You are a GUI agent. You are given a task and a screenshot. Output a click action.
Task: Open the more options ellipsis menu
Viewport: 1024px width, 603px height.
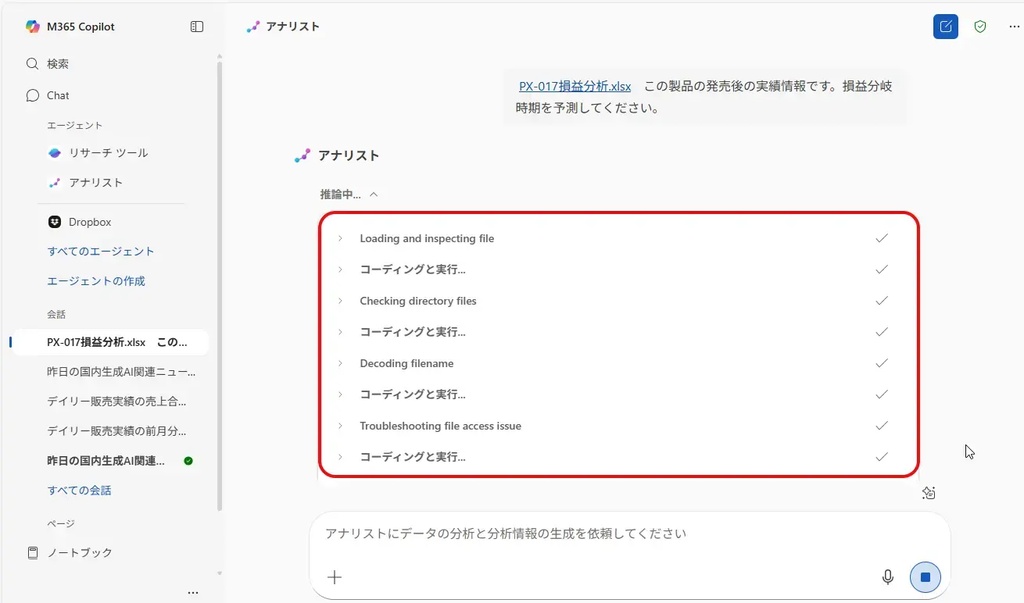point(1014,27)
